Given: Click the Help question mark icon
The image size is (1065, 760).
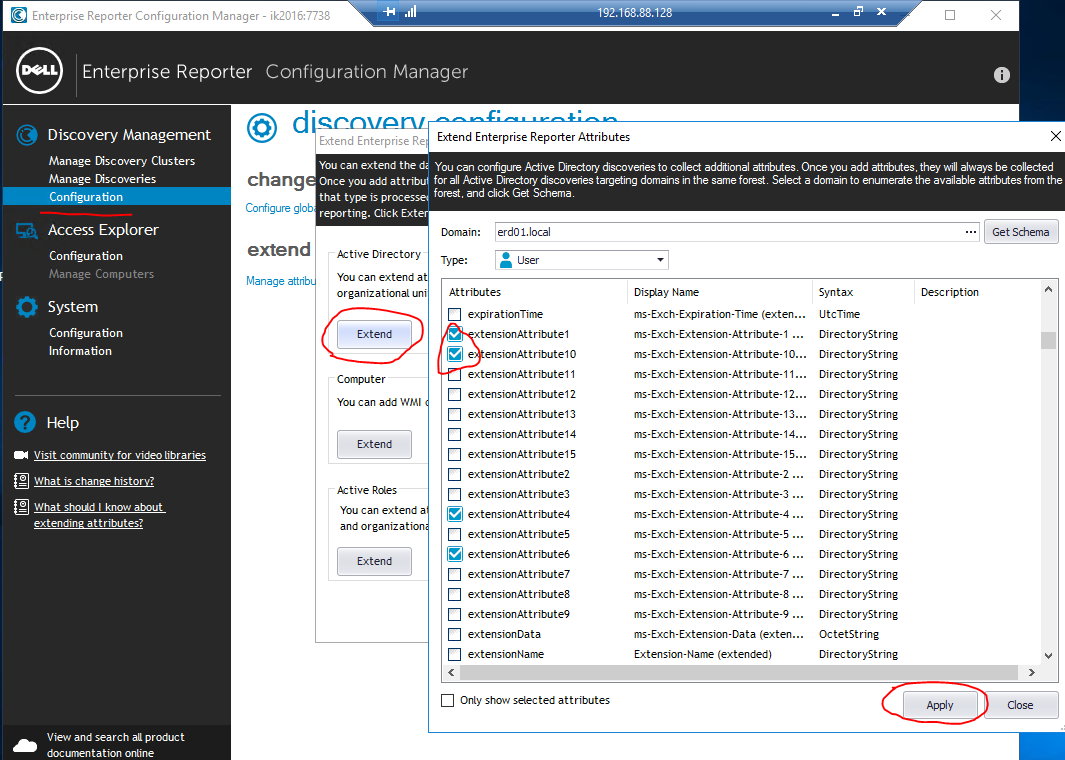Looking at the screenshot, I should tap(25, 422).
